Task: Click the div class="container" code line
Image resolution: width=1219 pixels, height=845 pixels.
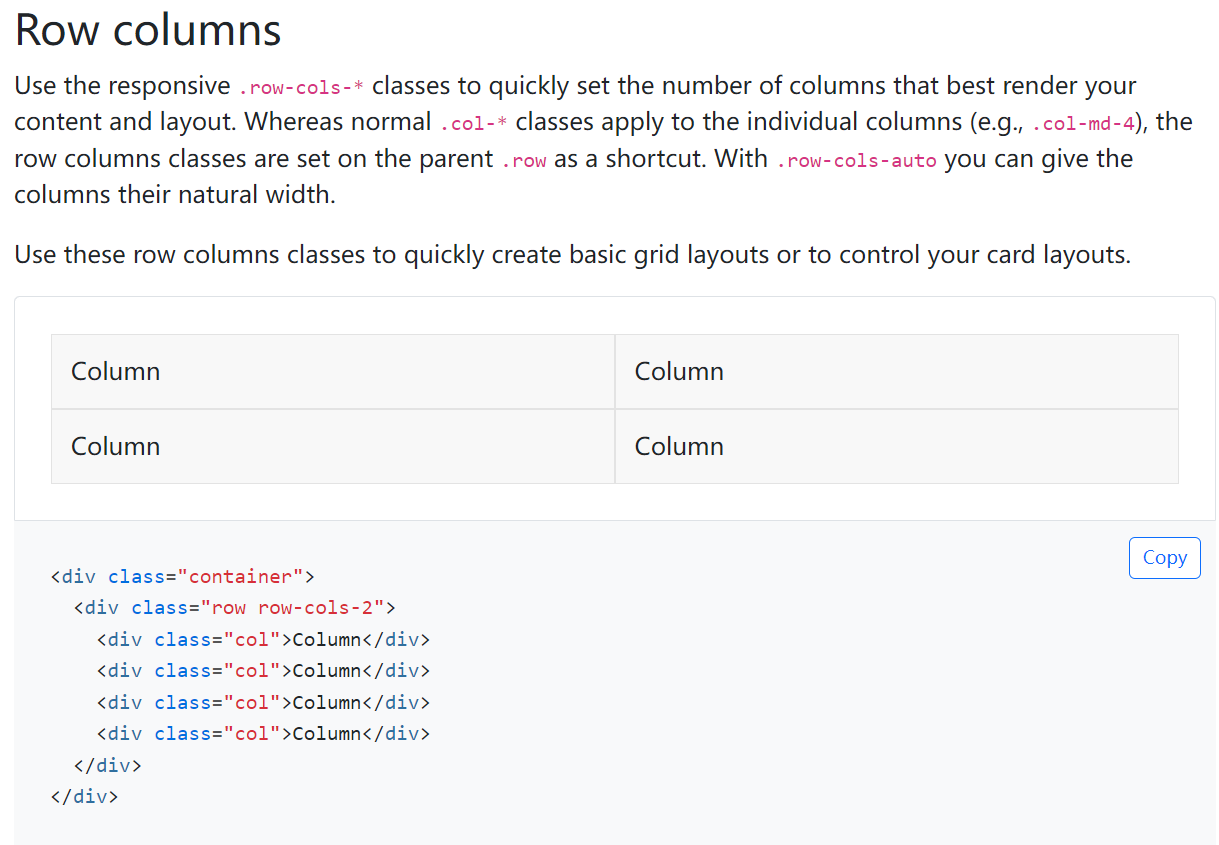Action: (x=182, y=576)
